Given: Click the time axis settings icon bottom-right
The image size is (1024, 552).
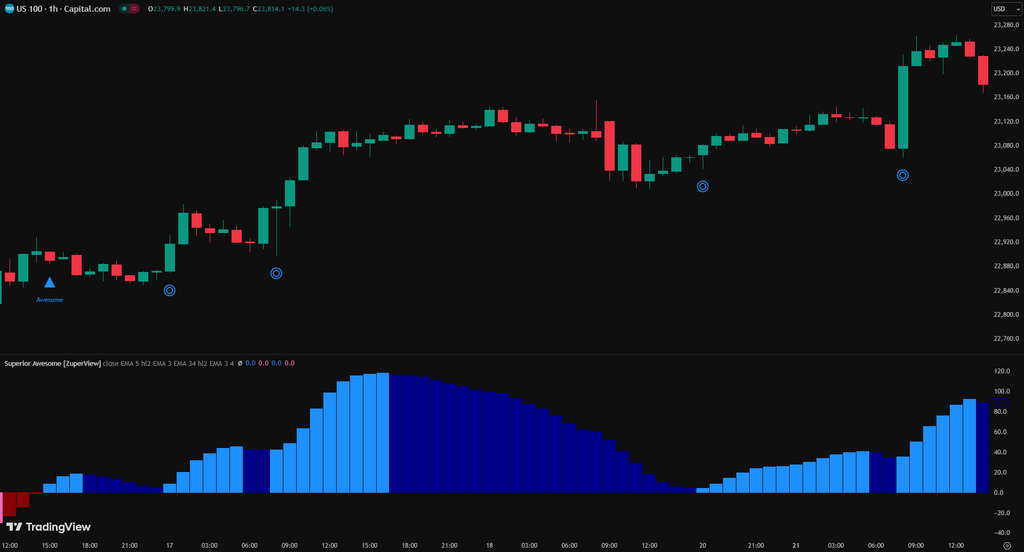Looking at the screenshot, I should 1007,545.
